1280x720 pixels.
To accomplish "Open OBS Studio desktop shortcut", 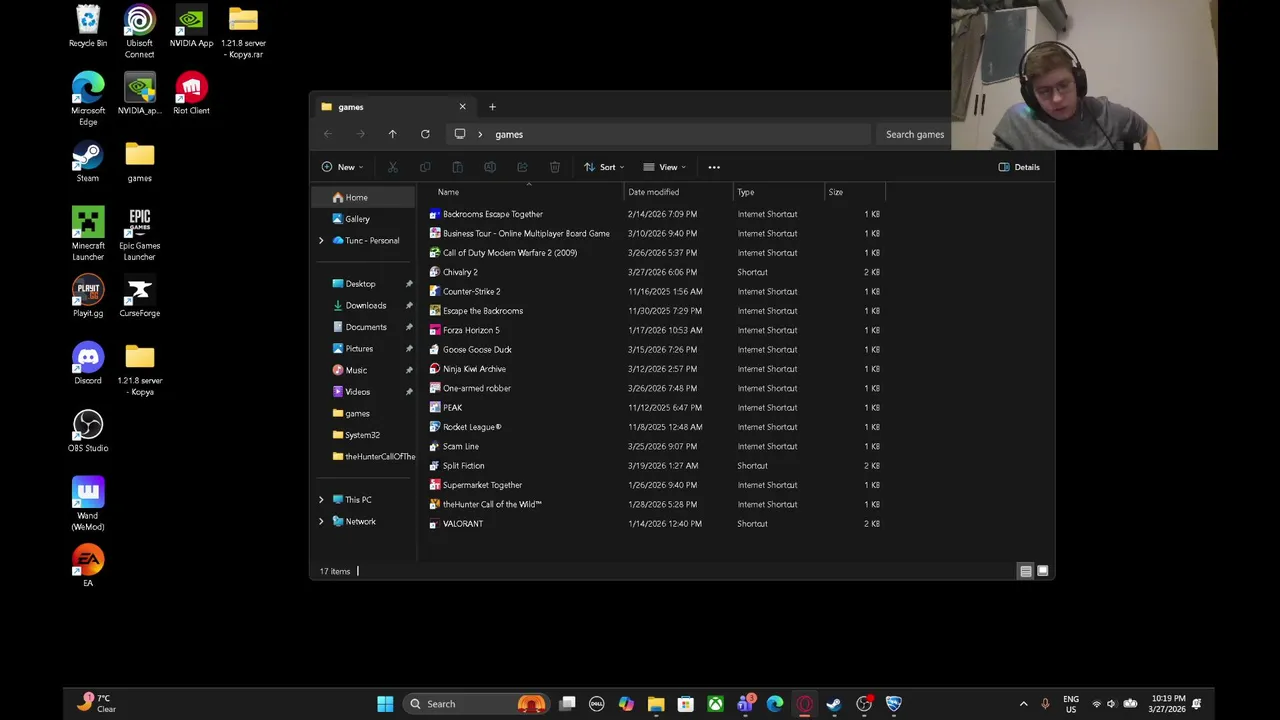I will [88, 431].
